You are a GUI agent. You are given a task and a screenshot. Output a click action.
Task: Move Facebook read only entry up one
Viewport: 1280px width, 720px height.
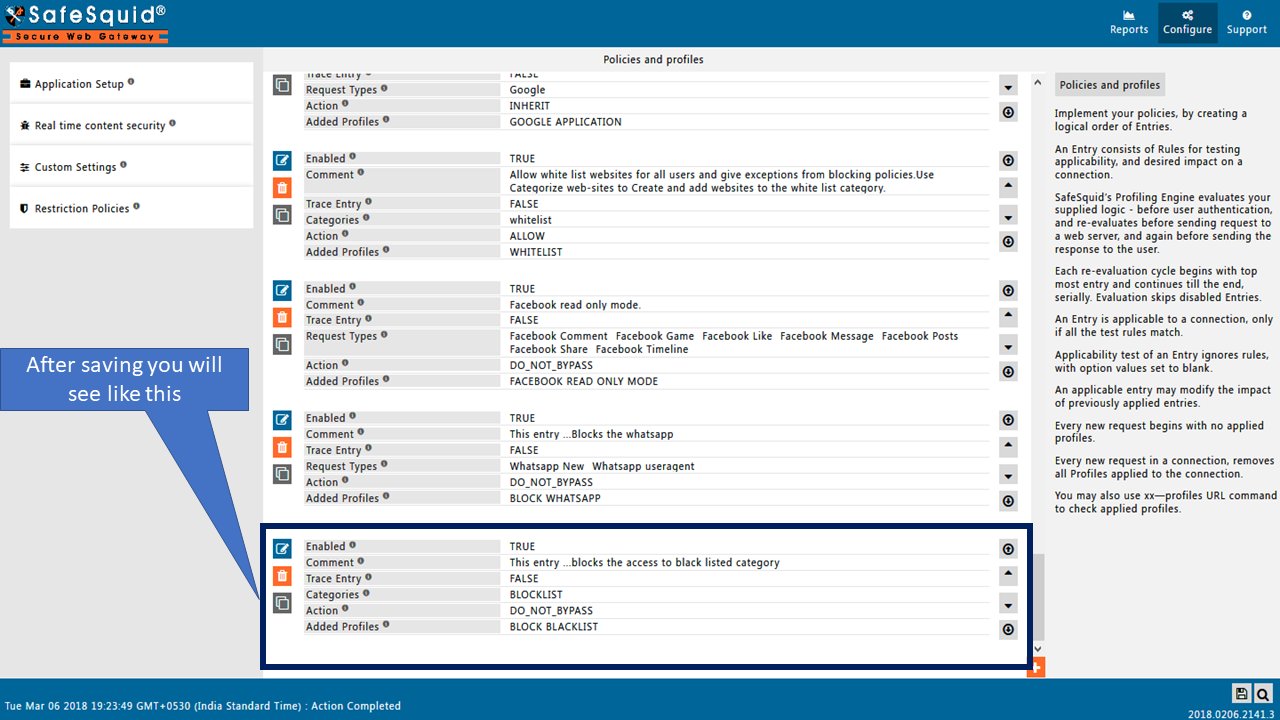click(x=1008, y=317)
